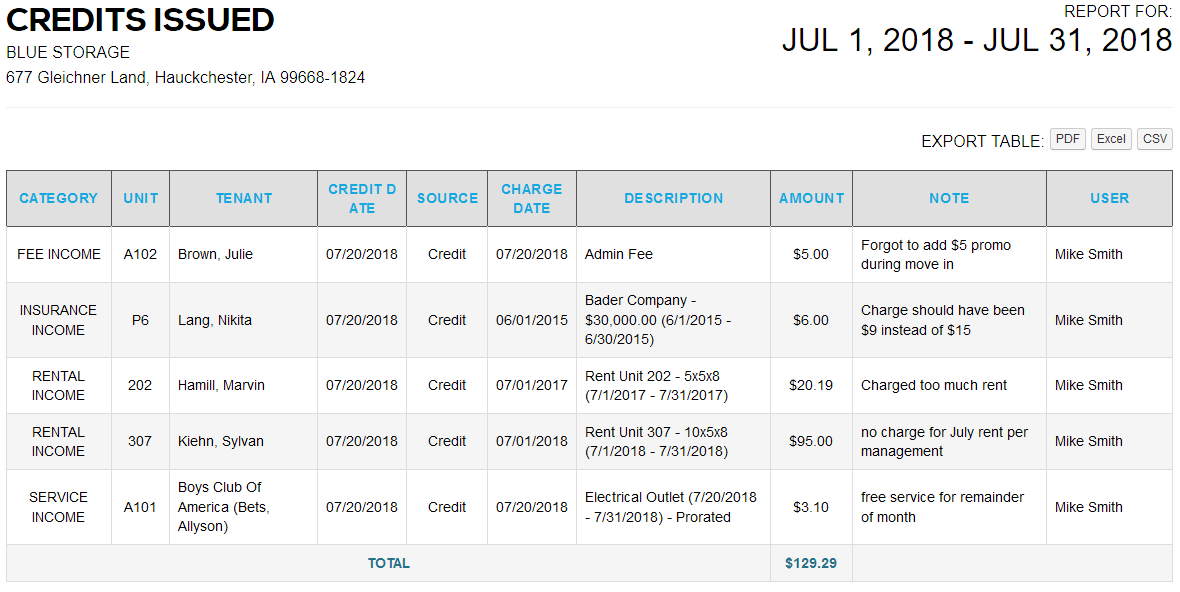Click unit 307 cell
Image resolution: width=1180 pixels, height=592 pixels.
pyautogui.click(x=140, y=441)
